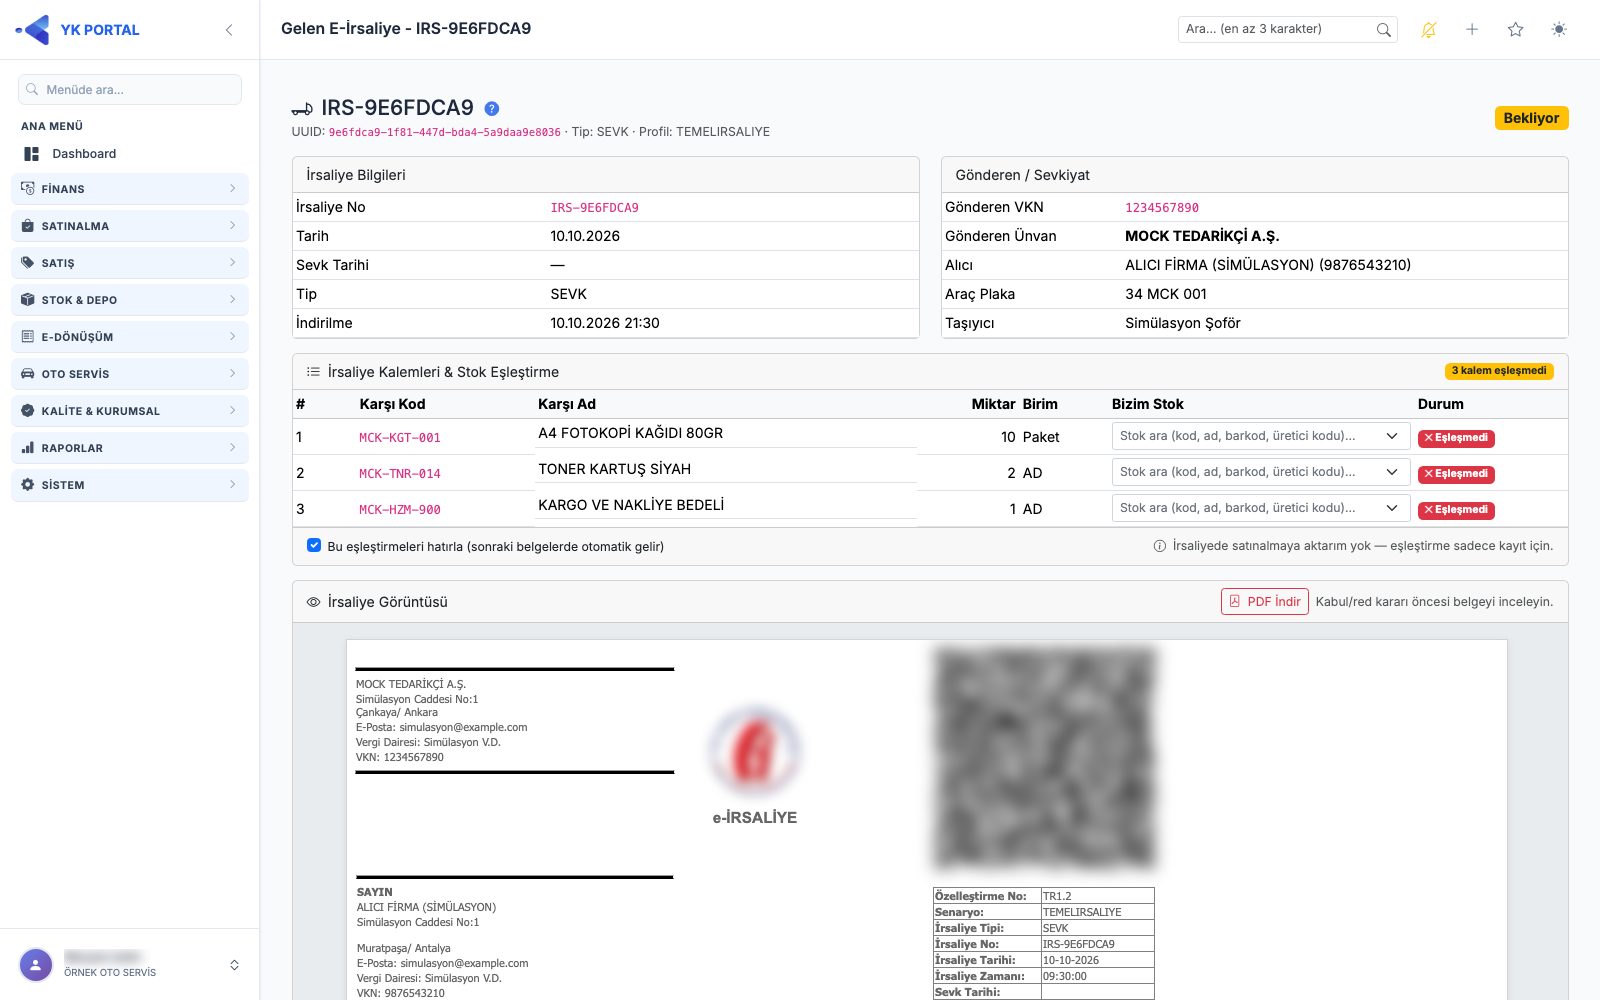Click the code MCK-TNR-014
Image resolution: width=1600 pixels, height=1000 pixels.
point(400,474)
